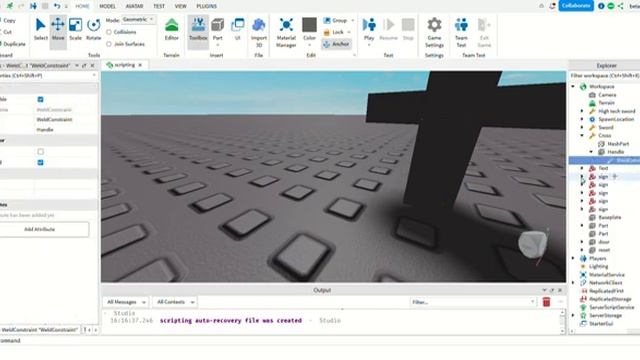The width and height of the screenshot is (640, 360).
Task: Open the Terrain Editor
Action: pyautogui.click(x=172, y=29)
